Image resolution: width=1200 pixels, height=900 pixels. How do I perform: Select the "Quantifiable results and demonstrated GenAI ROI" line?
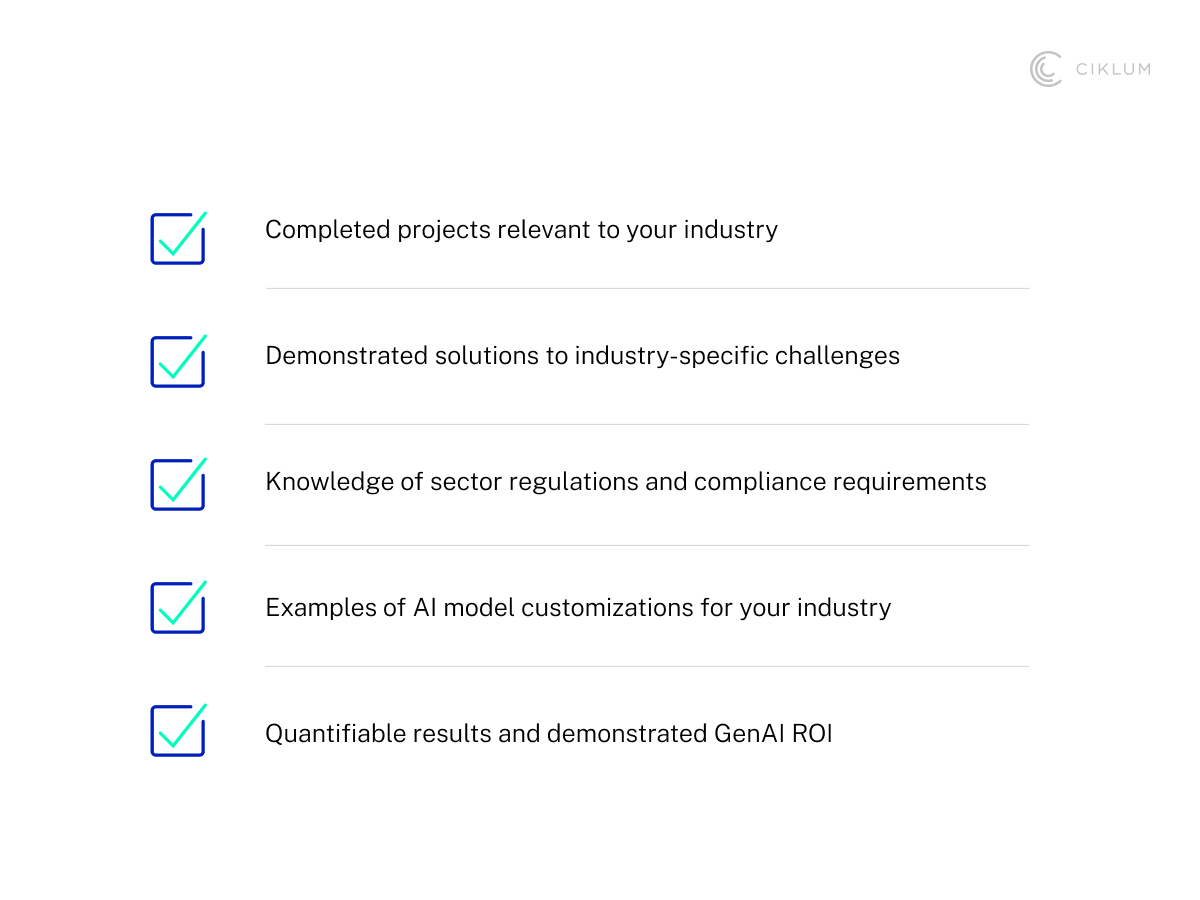tap(548, 734)
